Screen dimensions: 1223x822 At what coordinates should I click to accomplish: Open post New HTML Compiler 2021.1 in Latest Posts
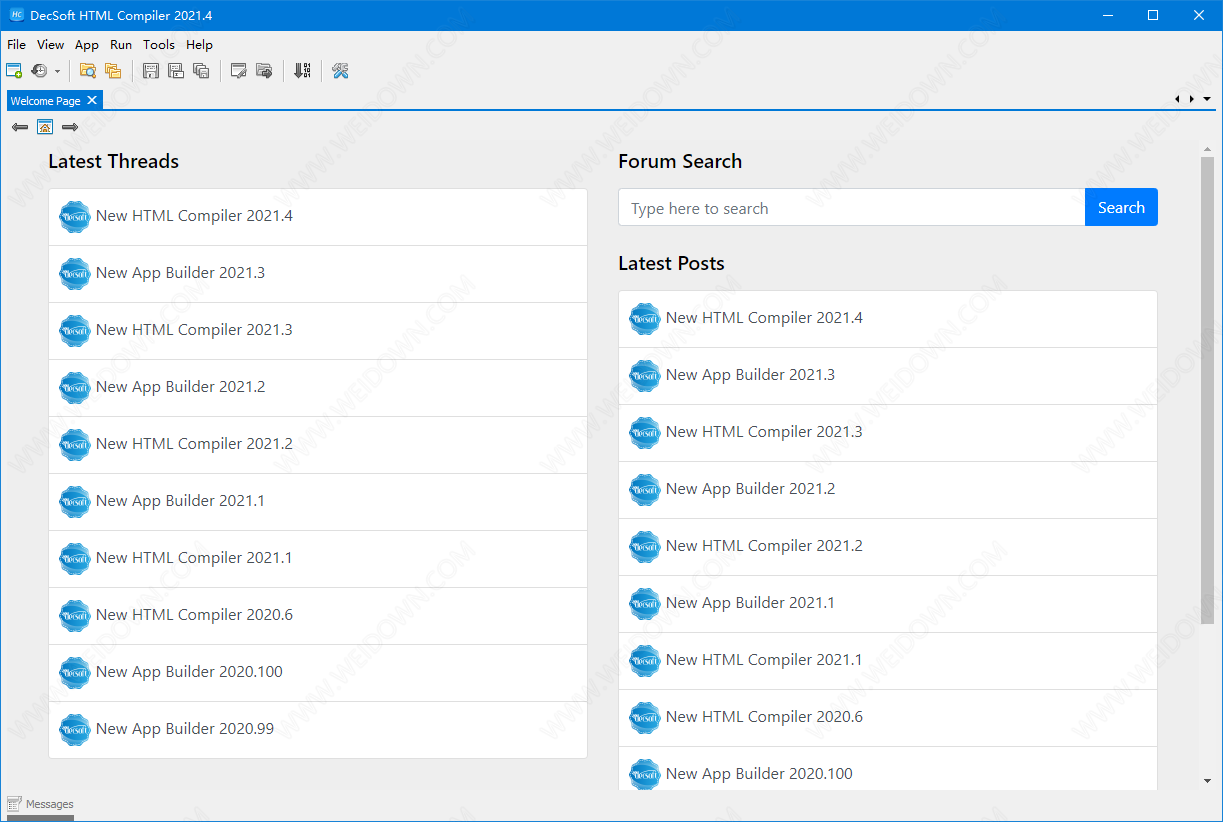tap(888, 661)
